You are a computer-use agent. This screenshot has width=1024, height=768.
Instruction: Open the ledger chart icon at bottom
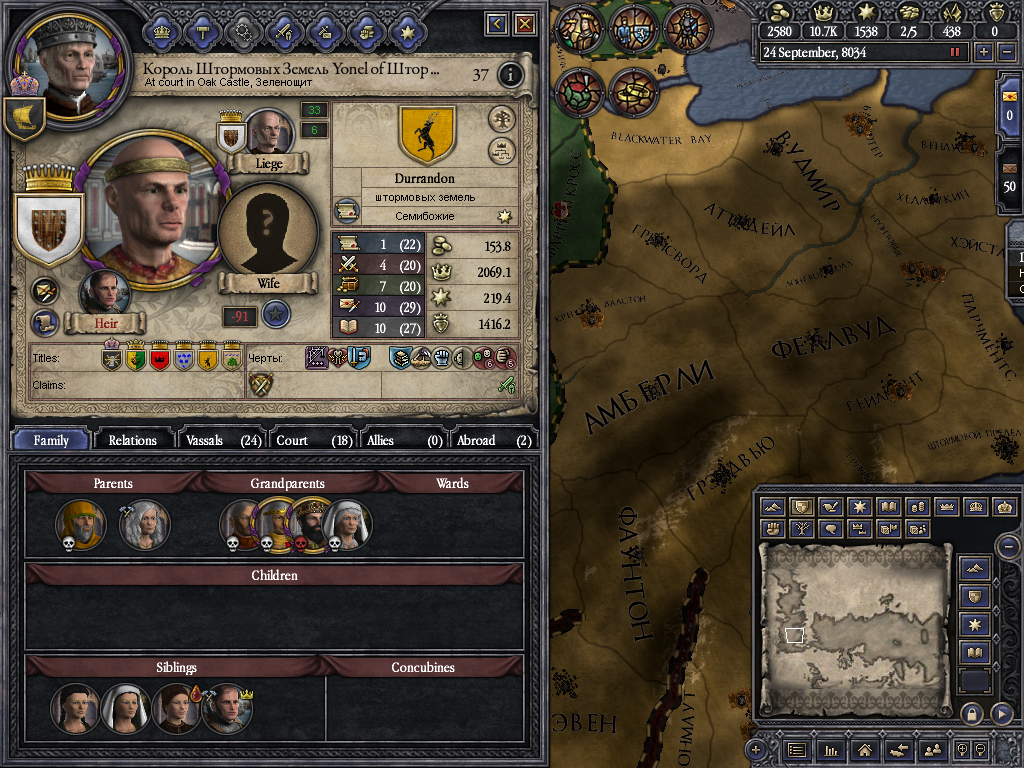(x=830, y=750)
